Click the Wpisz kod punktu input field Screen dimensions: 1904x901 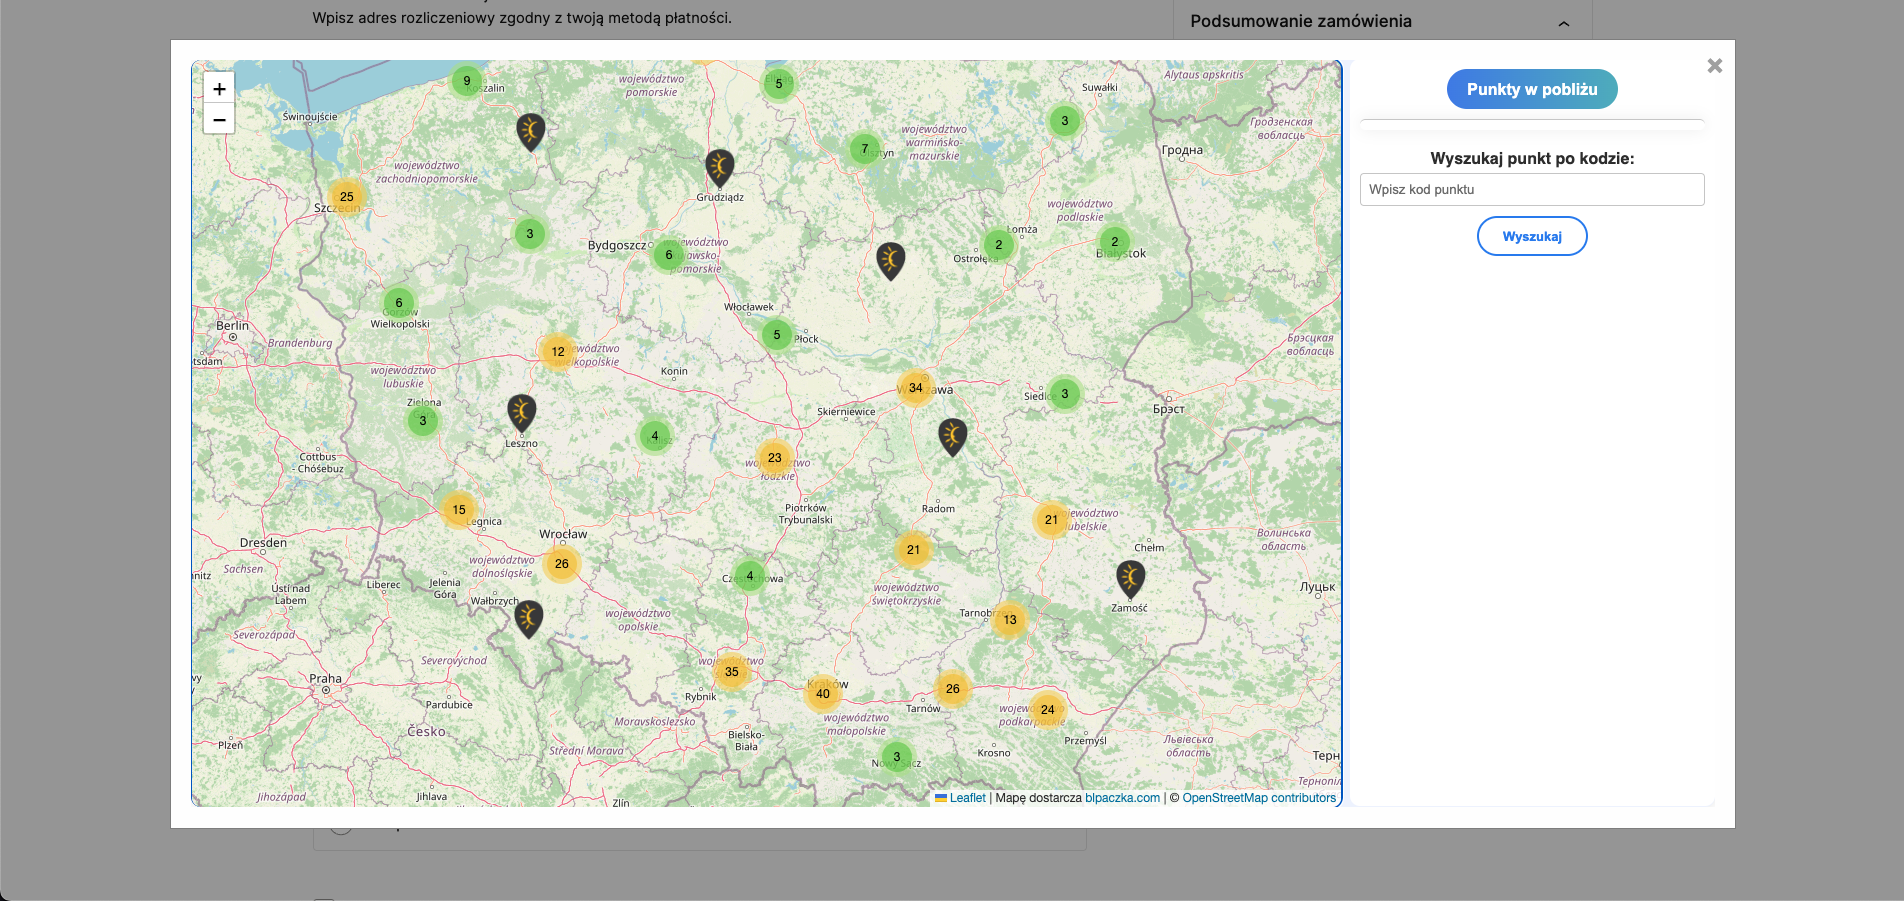(1532, 189)
